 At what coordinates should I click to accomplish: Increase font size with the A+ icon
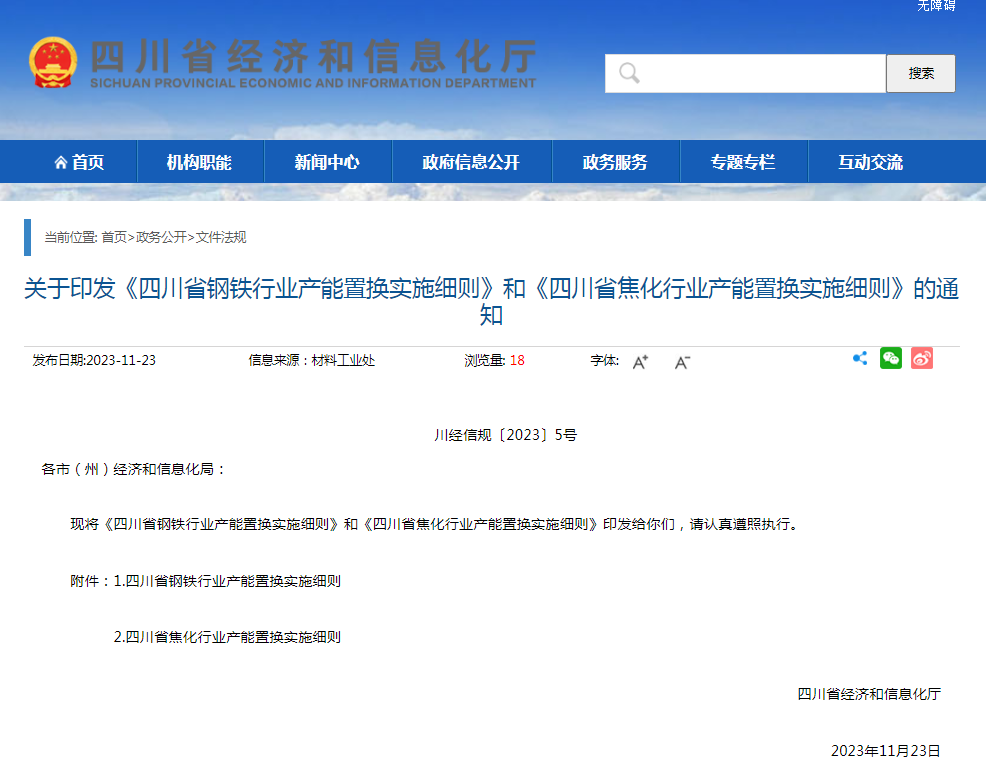[640, 362]
